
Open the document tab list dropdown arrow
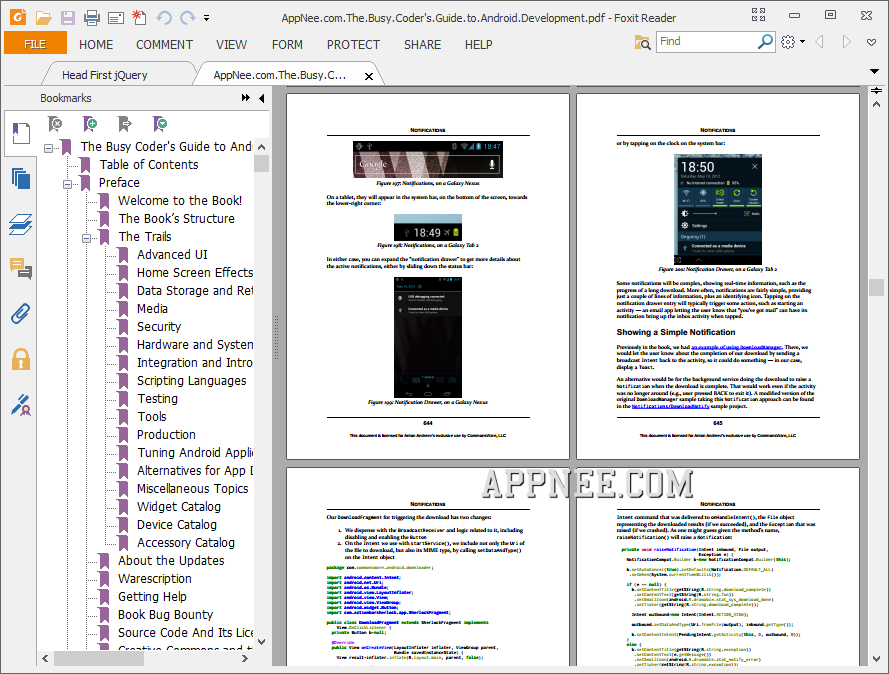(874, 71)
